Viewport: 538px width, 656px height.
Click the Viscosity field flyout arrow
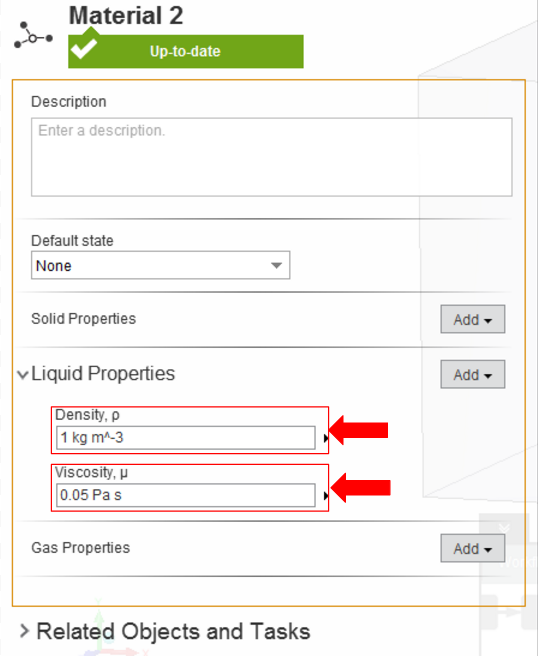click(326, 496)
